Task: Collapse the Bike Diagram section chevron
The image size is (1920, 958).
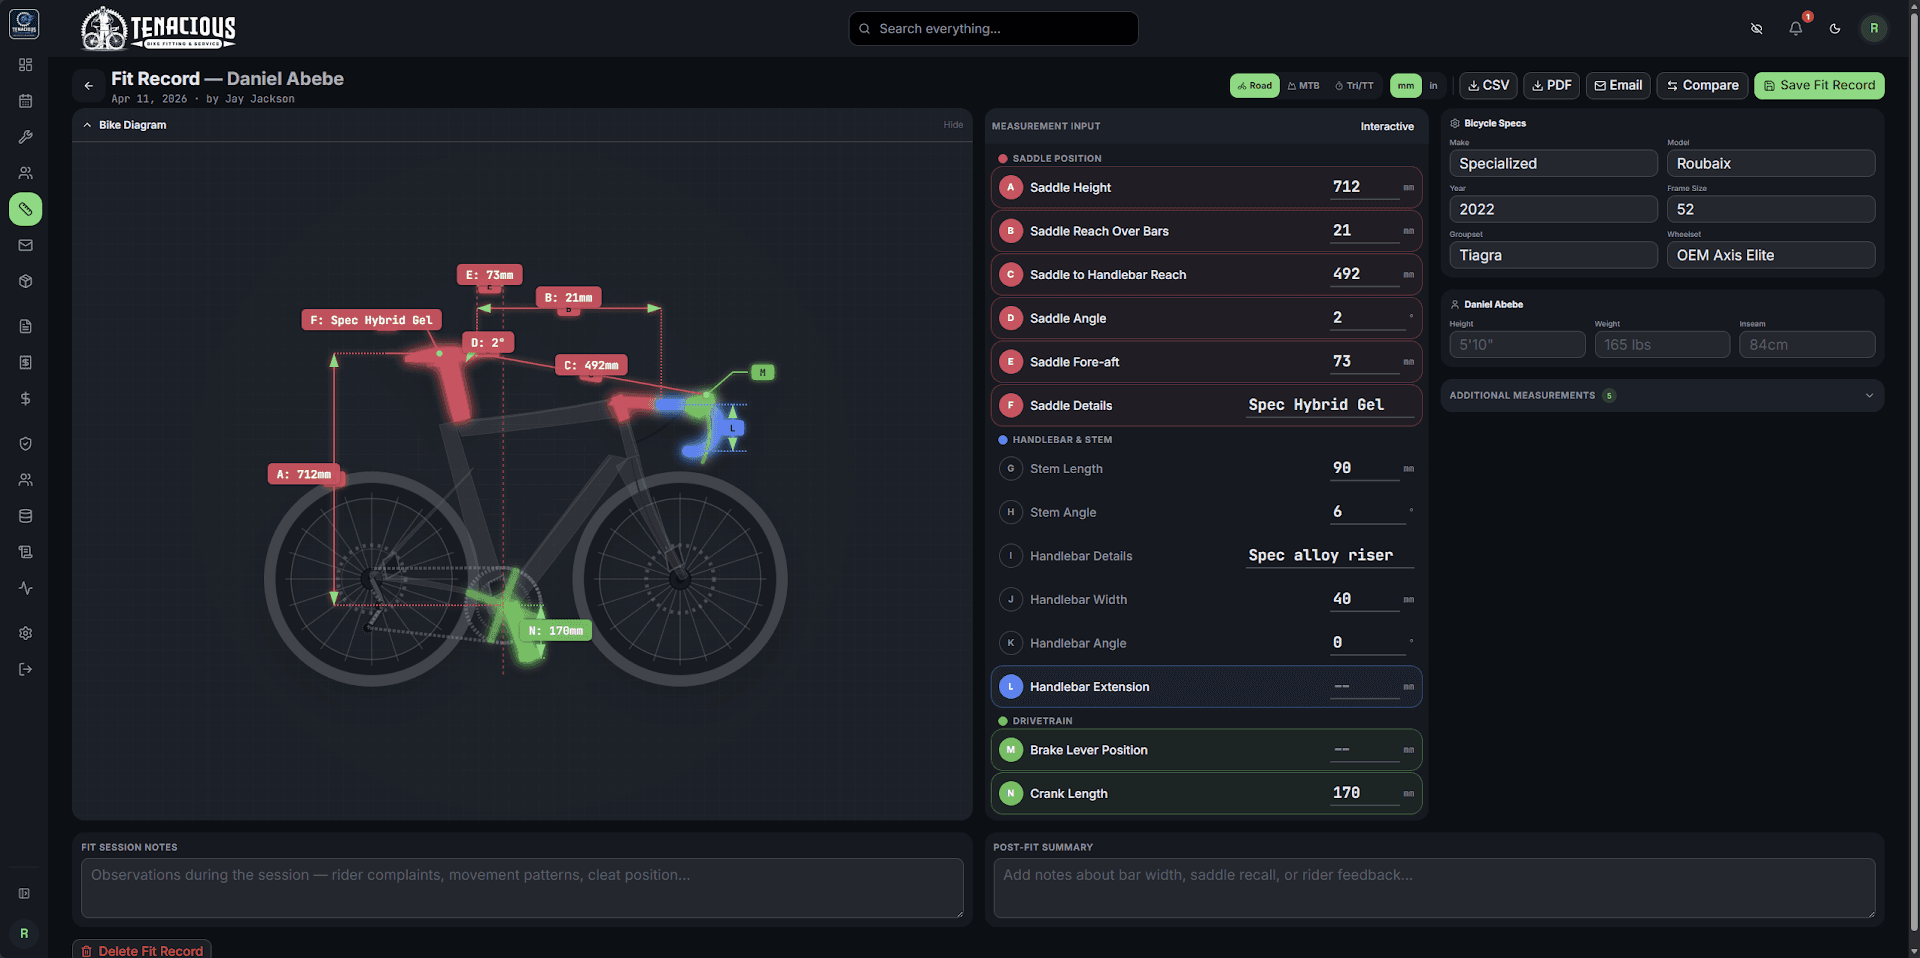Action: click(x=88, y=125)
